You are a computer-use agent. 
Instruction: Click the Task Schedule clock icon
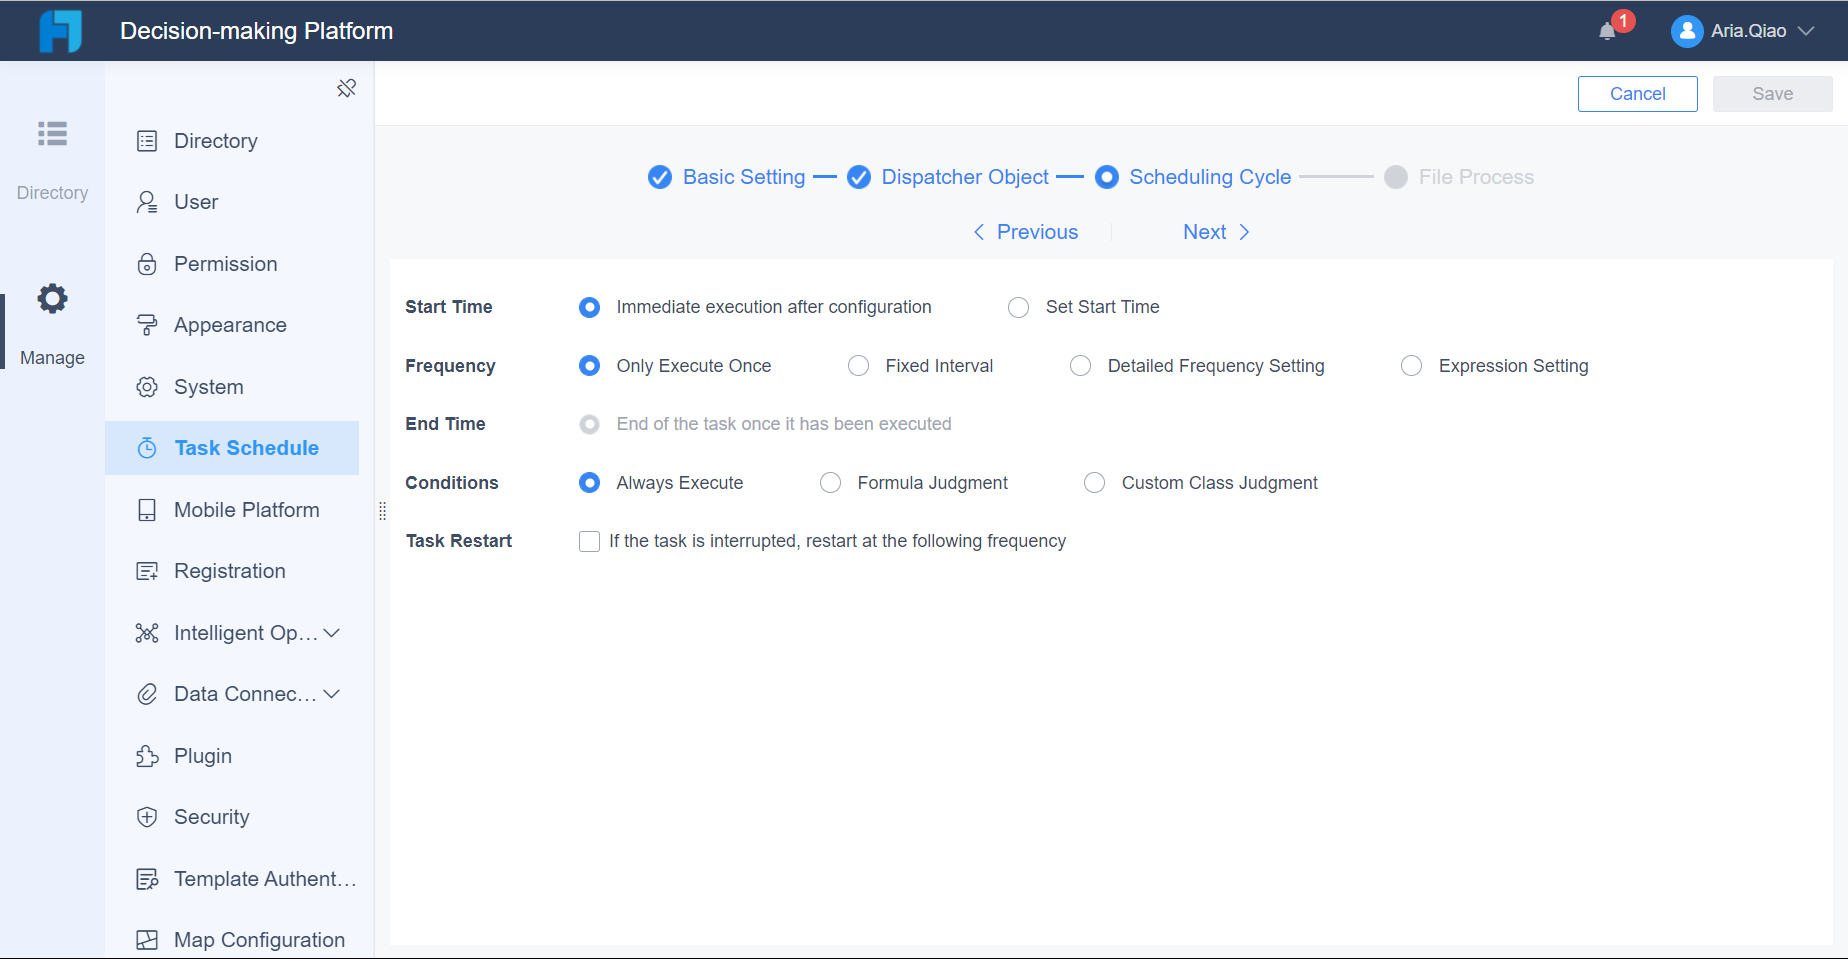click(147, 448)
